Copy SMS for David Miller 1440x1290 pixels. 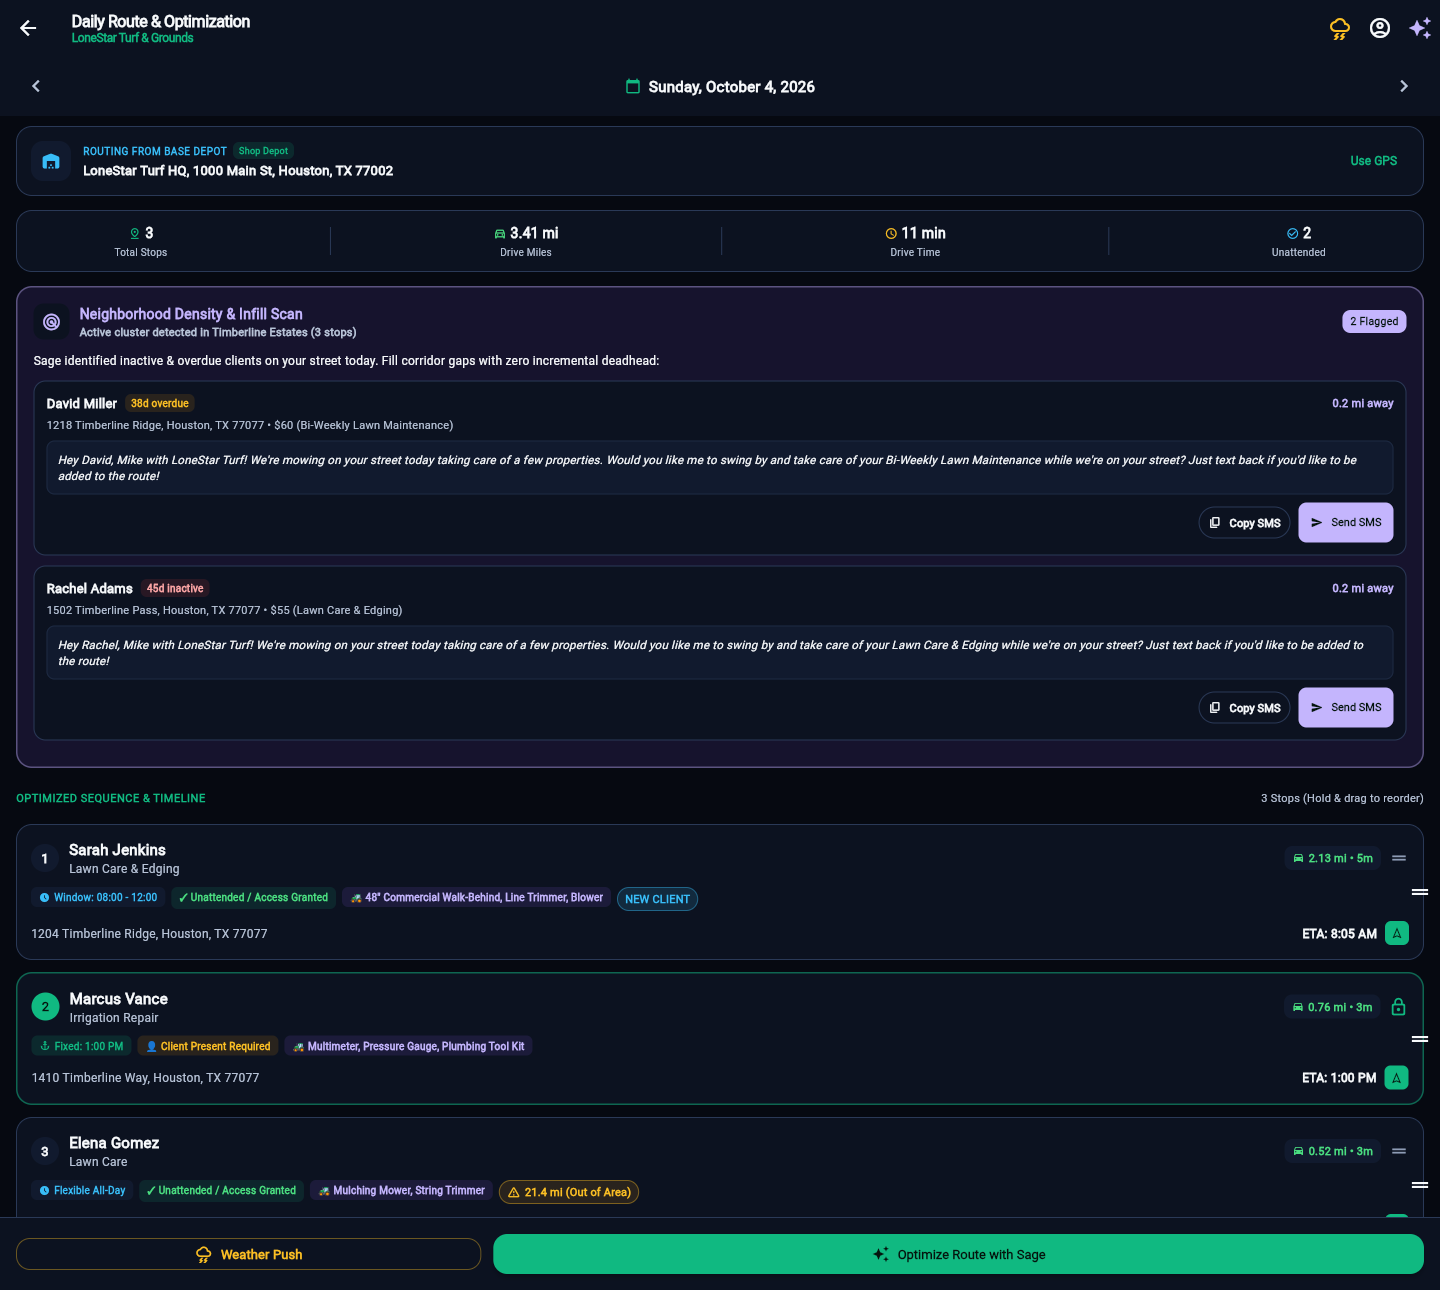pos(1245,523)
